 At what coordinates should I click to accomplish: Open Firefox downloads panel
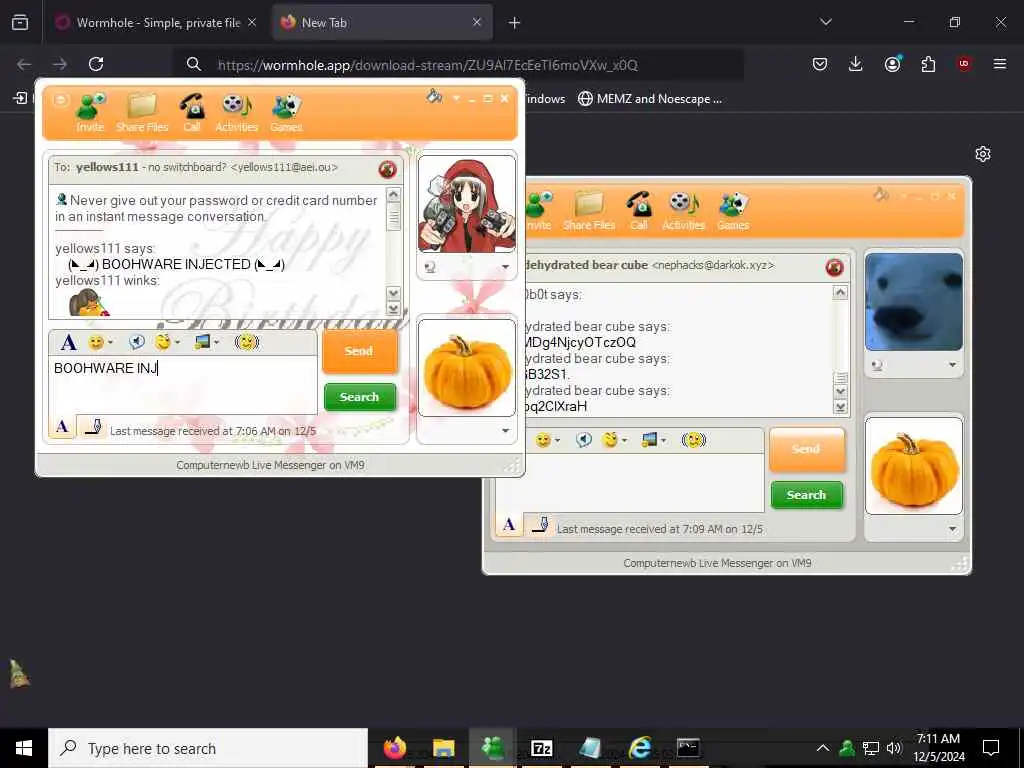(x=856, y=64)
